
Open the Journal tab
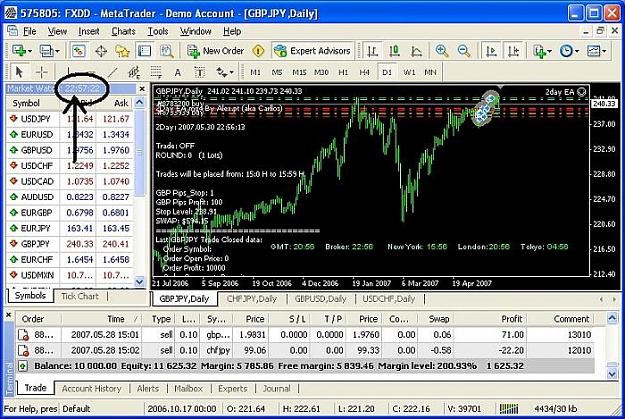pyautogui.click(x=276, y=389)
